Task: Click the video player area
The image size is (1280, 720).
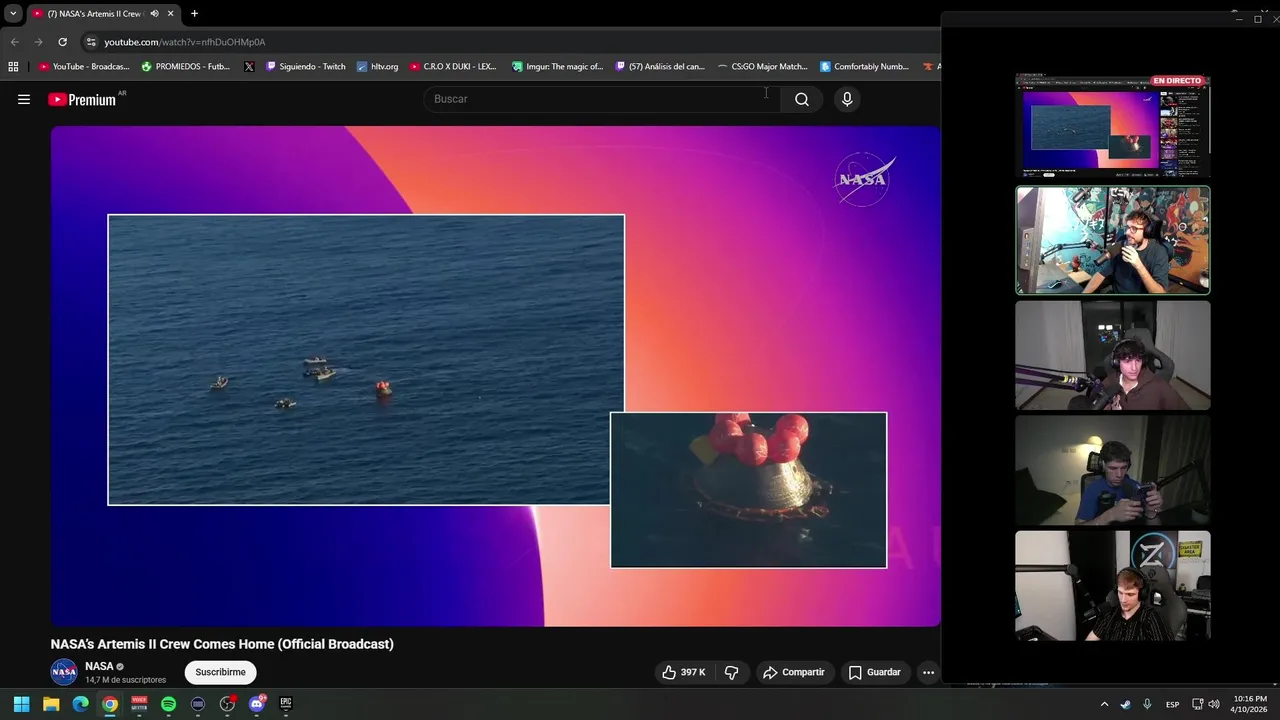Action: 496,376
